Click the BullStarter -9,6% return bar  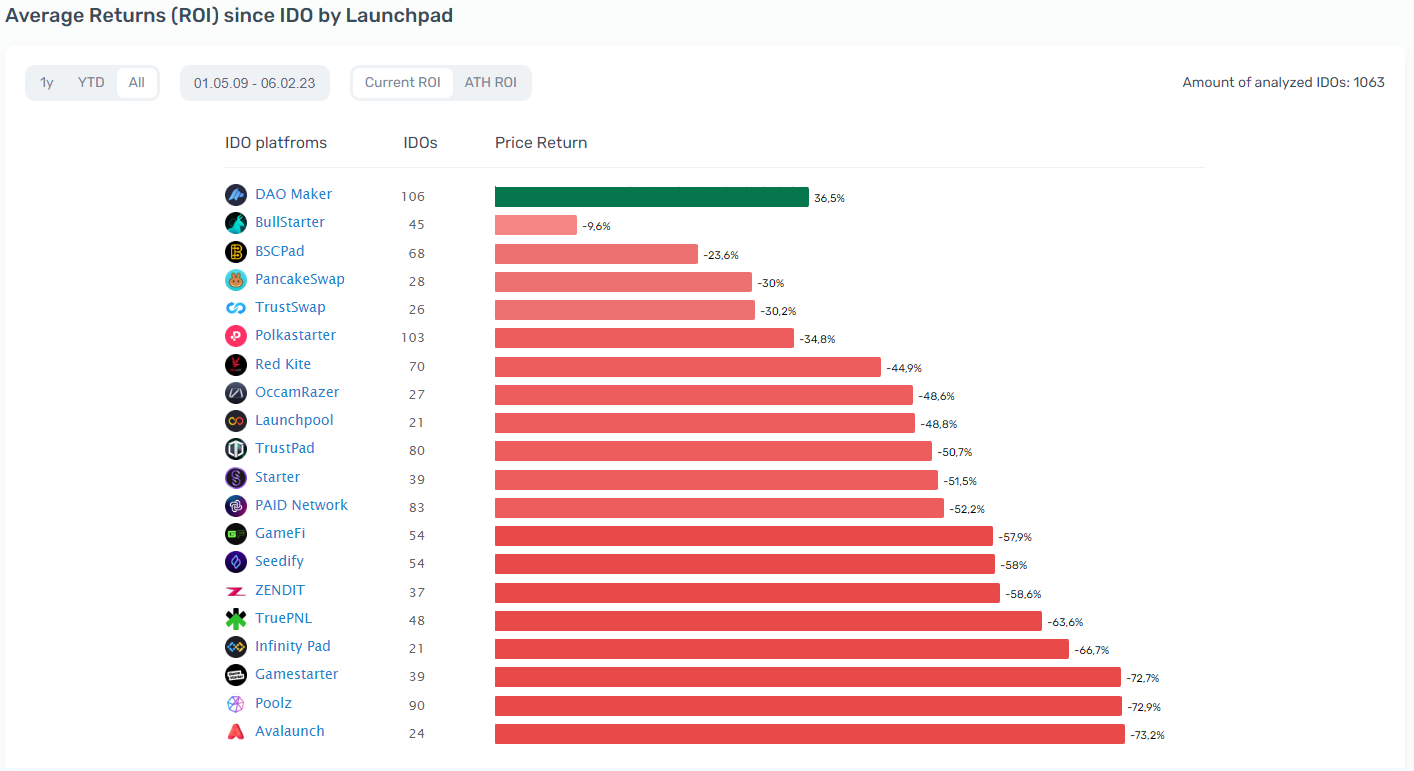pyautogui.click(x=536, y=225)
